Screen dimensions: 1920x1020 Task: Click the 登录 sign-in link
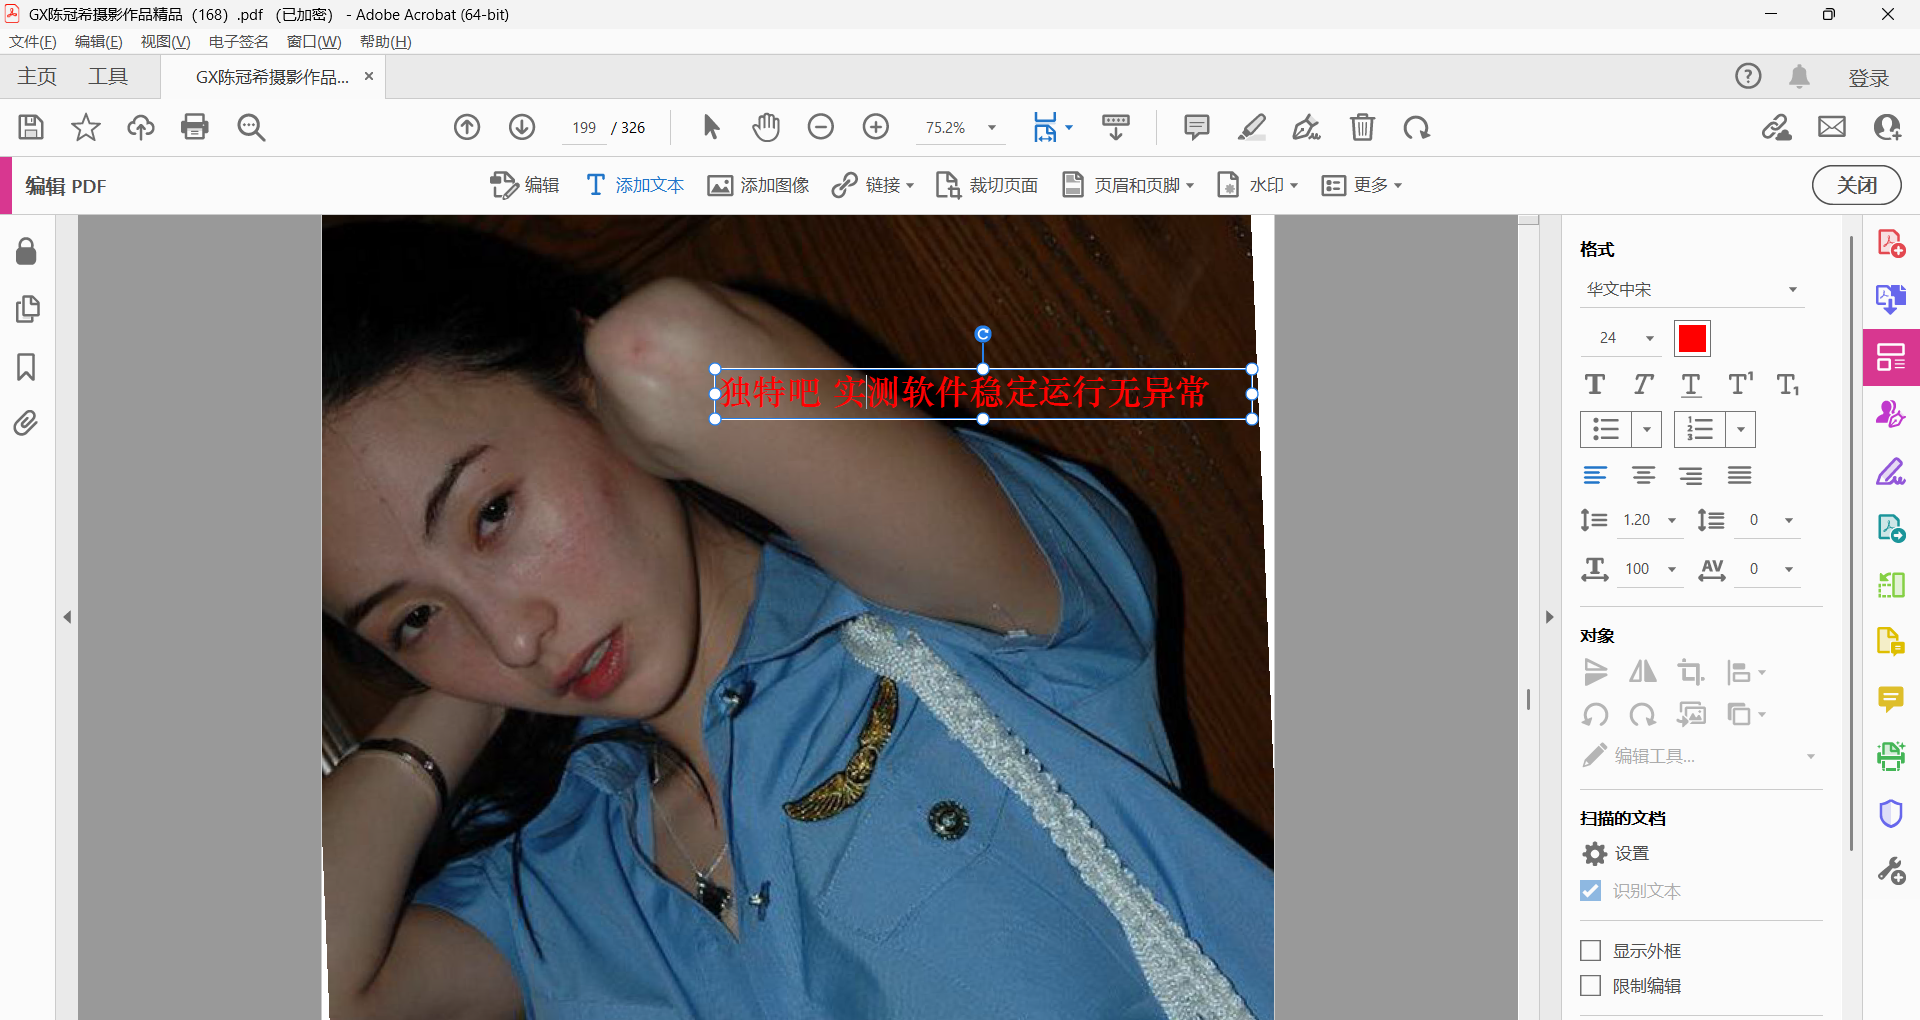click(x=1868, y=78)
